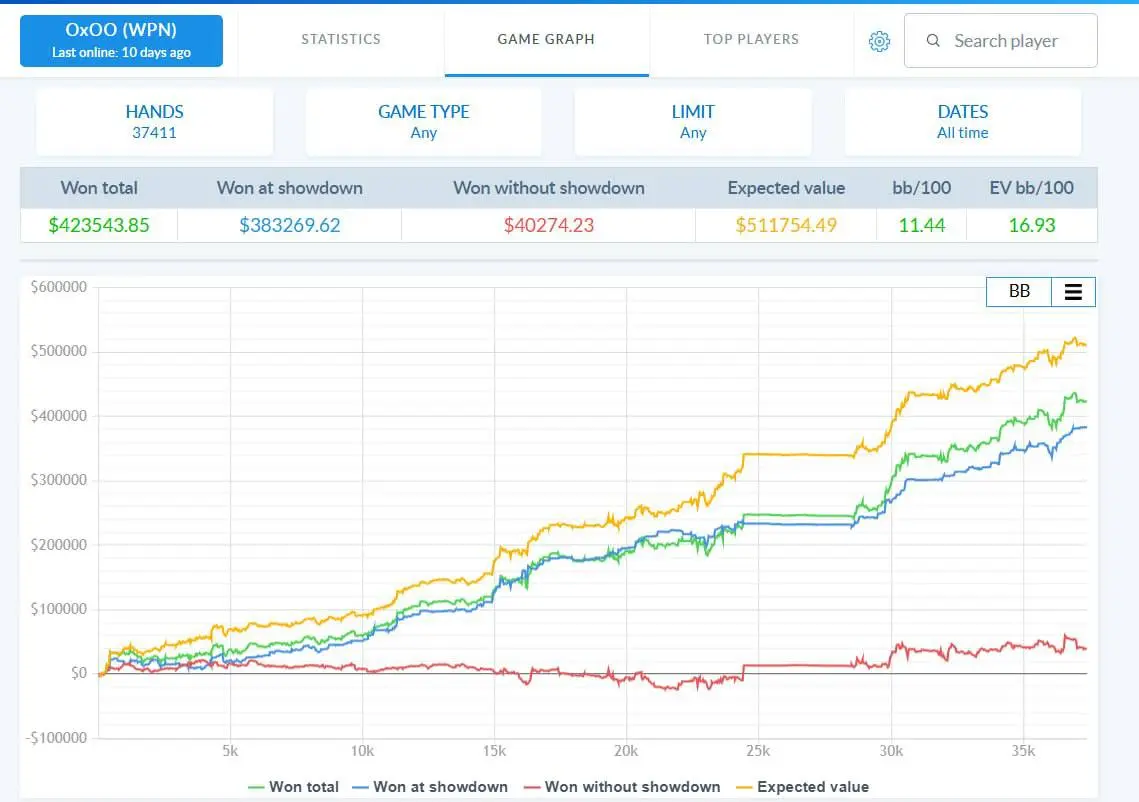
Task: Select the bb/100 value 11.44
Action: point(922,225)
